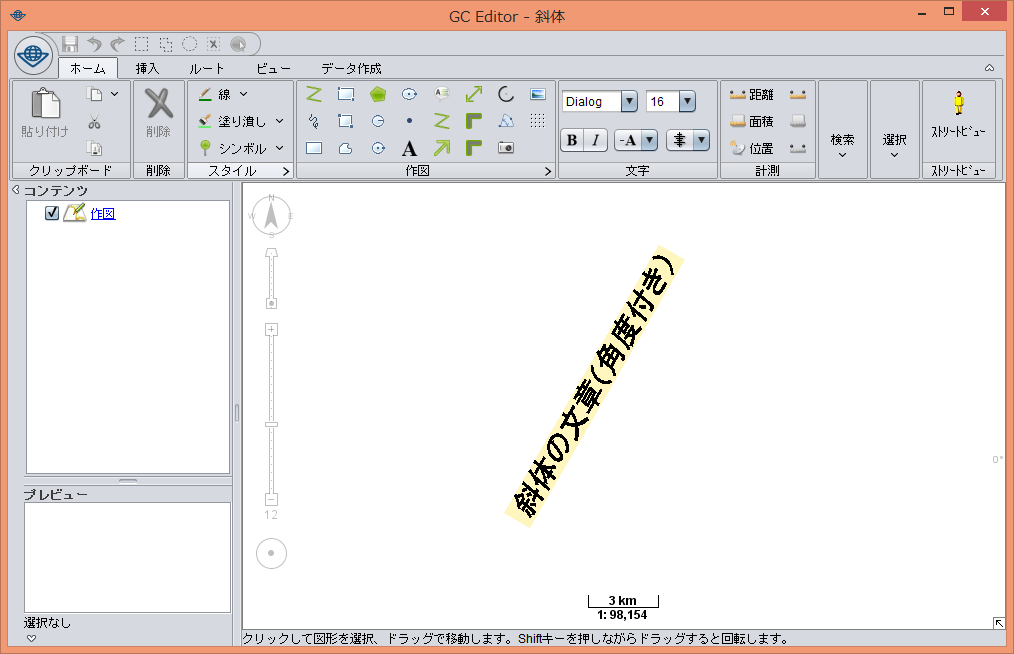The width and height of the screenshot is (1014, 654).
Task: Open the text alignment dropdown arrow
Action: [x=701, y=140]
